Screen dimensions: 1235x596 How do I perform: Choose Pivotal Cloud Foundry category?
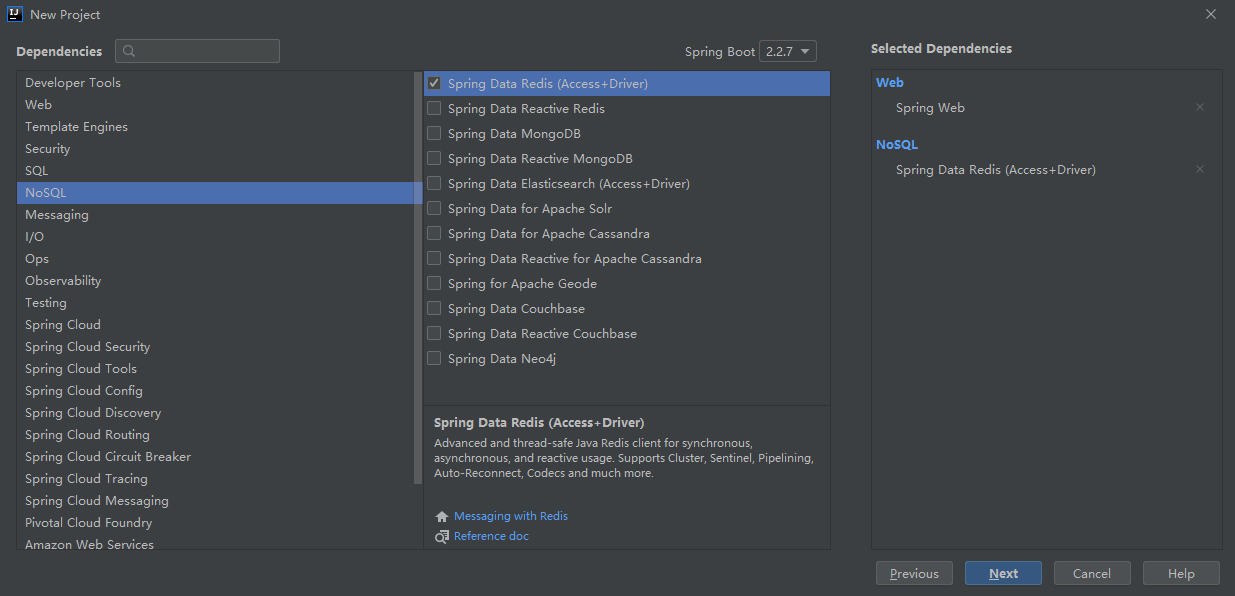click(215, 522)
